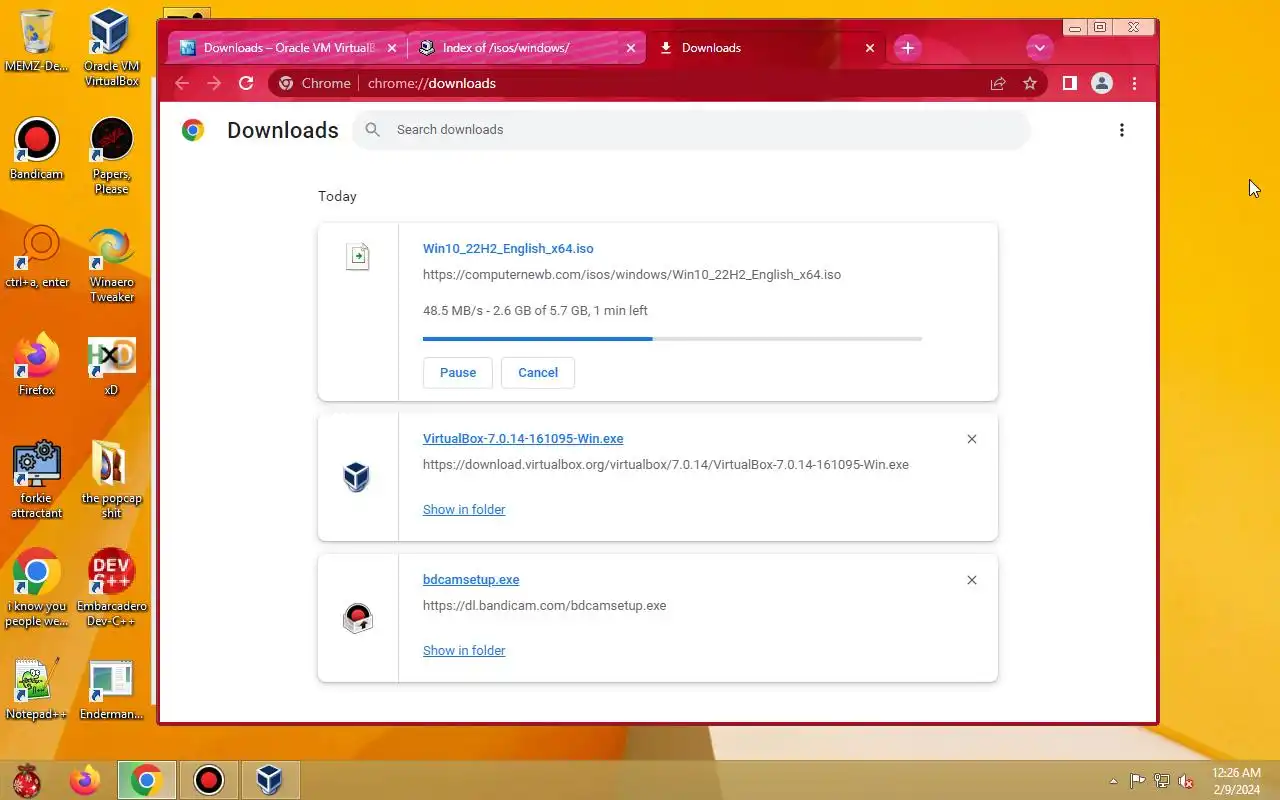Open the taskbar clock and date
Image resolution: width=1280 pixels, height=800 pixels.
[x=1236, y=781]
